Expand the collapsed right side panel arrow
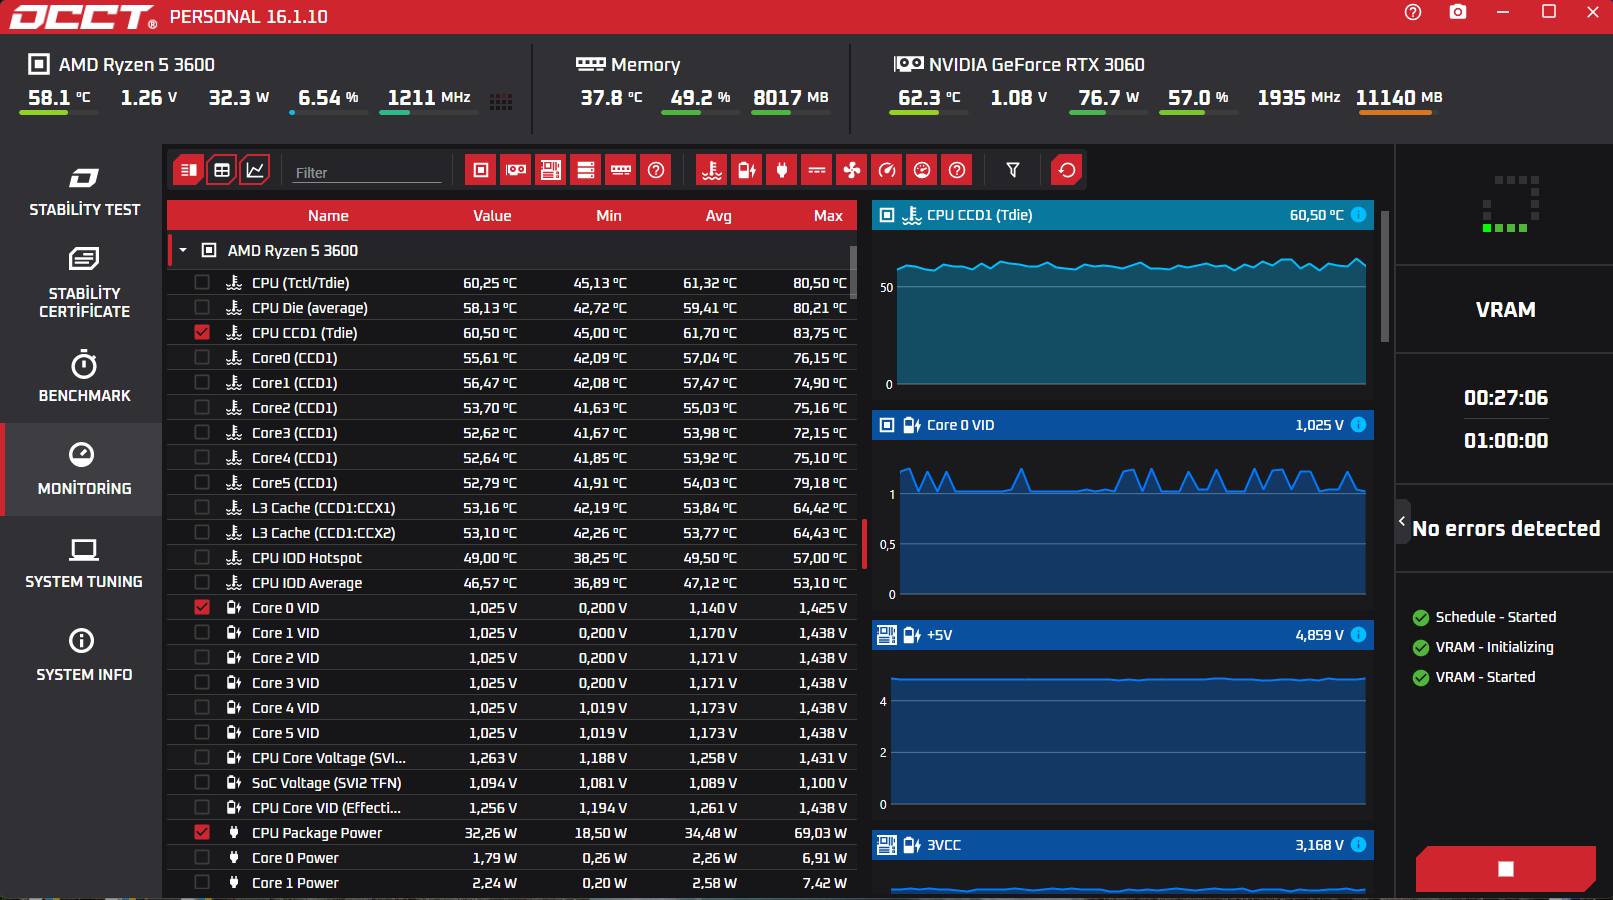This screenshot has width=1613, height=900. [1402, 521]
